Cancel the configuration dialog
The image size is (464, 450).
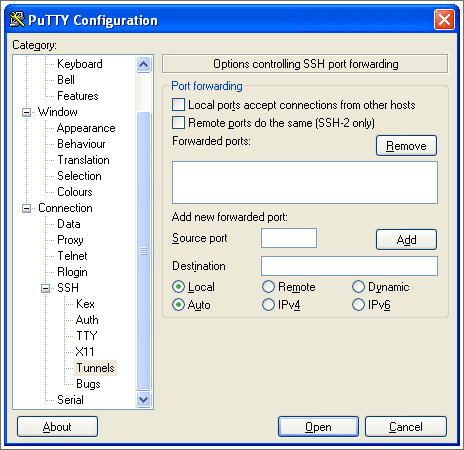click(x=406, y=427)
